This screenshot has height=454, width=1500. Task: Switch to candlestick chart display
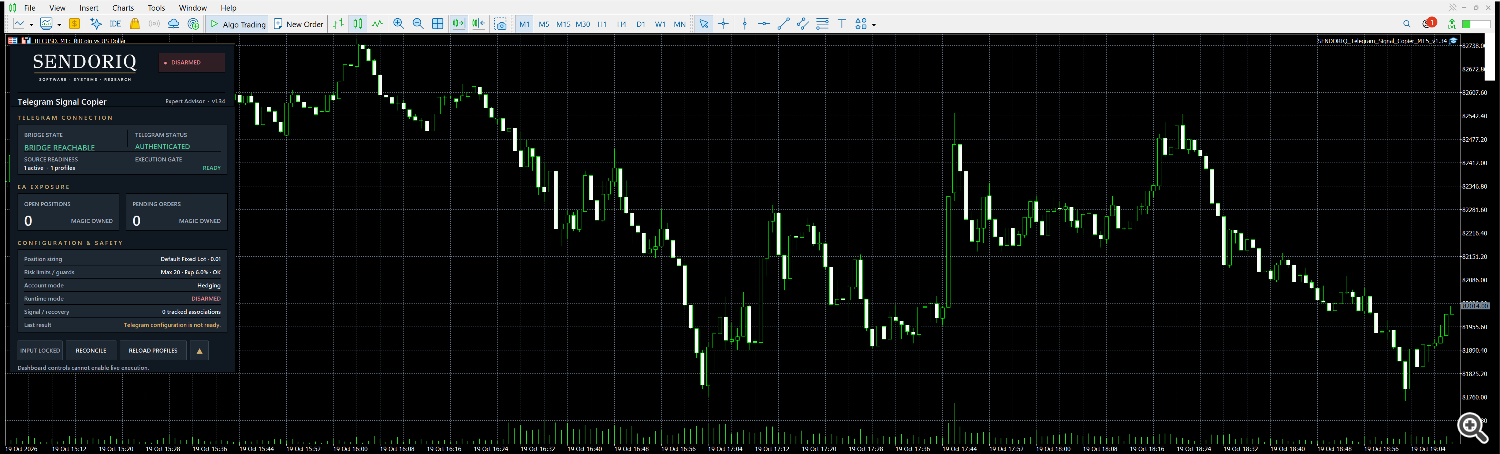click(x=357, y=23)
